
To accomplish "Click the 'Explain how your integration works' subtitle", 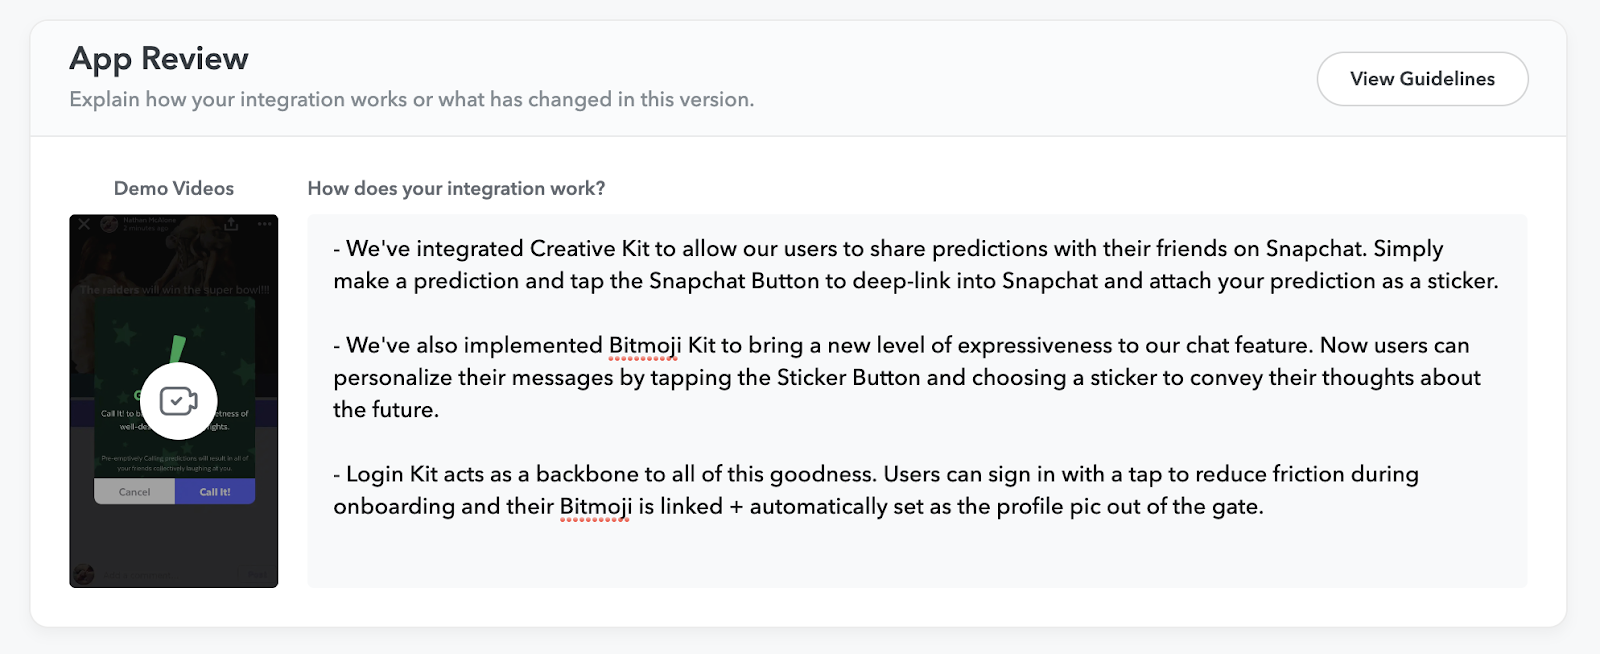I will [x=411, y=99].
